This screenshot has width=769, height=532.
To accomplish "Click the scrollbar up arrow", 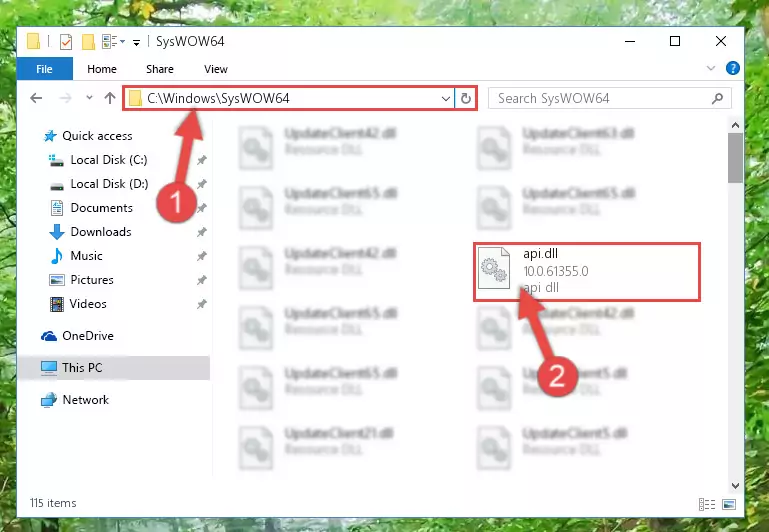I will 735,126.
